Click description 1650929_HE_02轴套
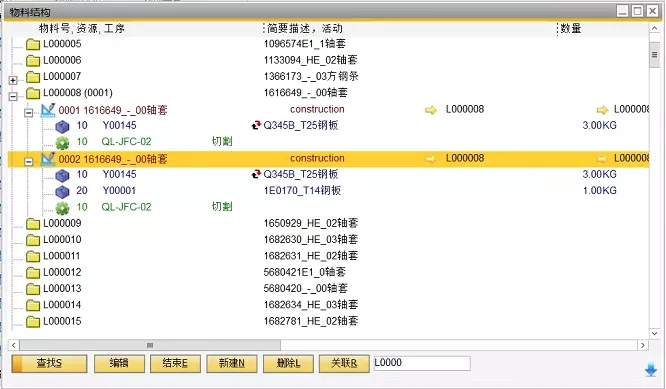666x389 pixels. coord(310,223)
